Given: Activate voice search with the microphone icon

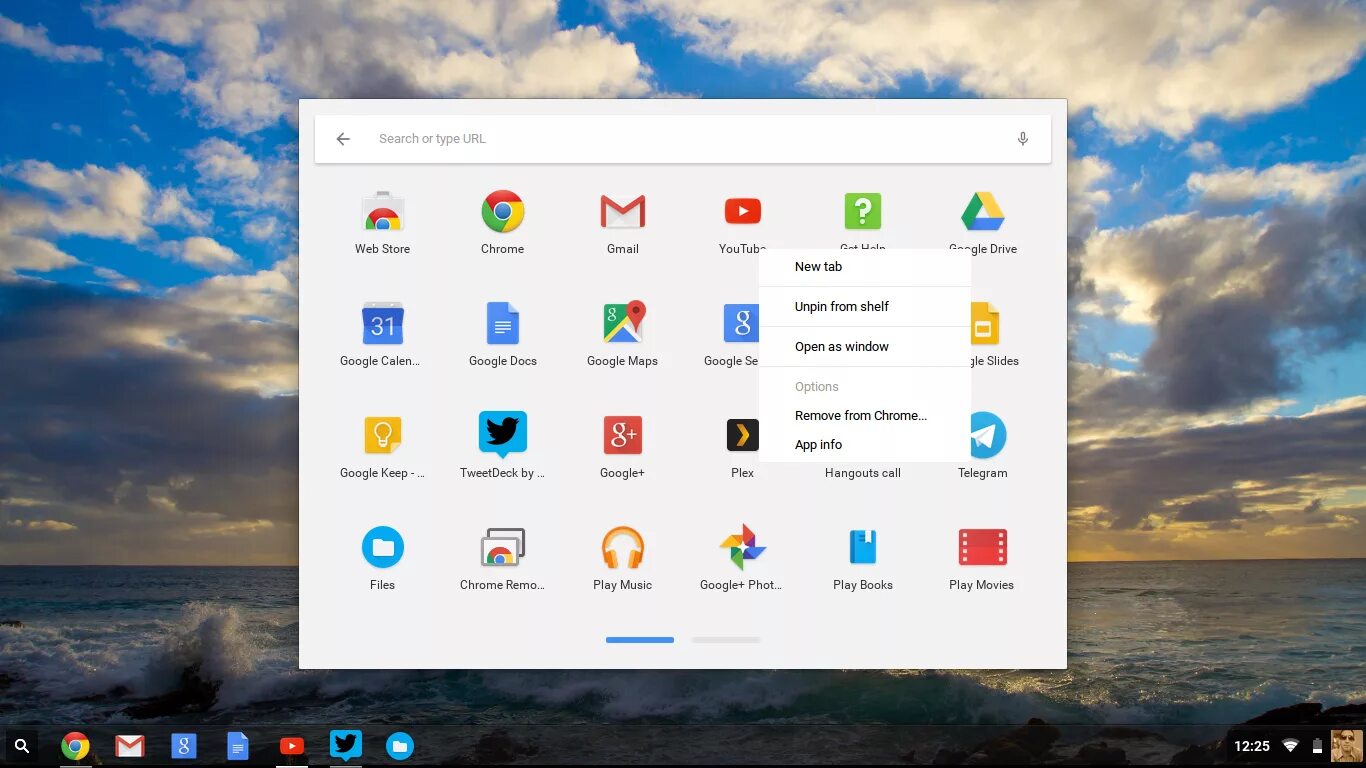Looking at the screenshot, I should [x=1022, y=138].
